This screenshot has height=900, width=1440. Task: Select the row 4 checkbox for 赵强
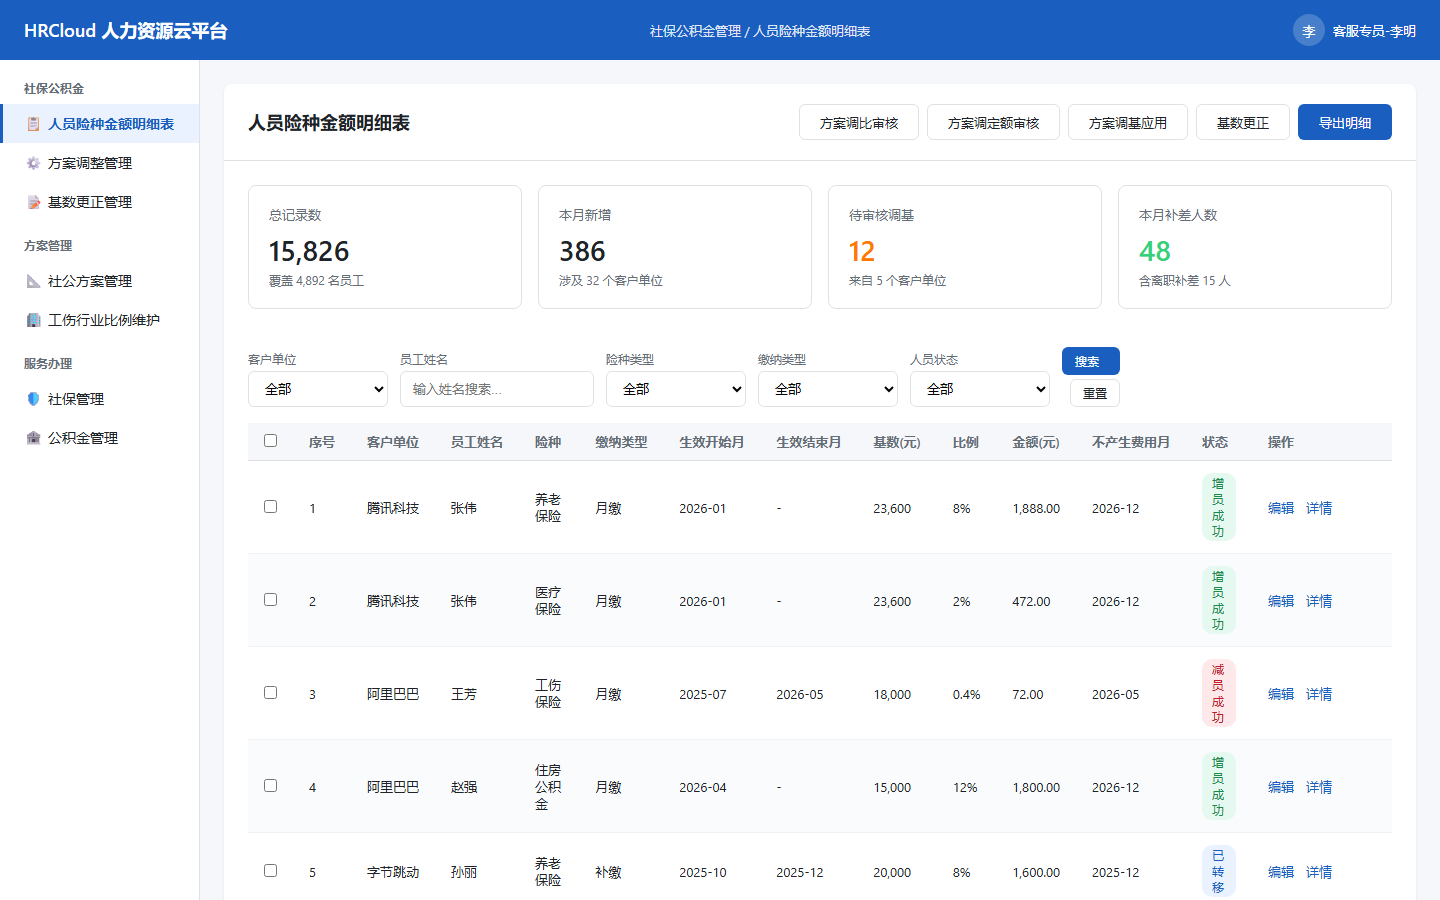tap(270, 786)
